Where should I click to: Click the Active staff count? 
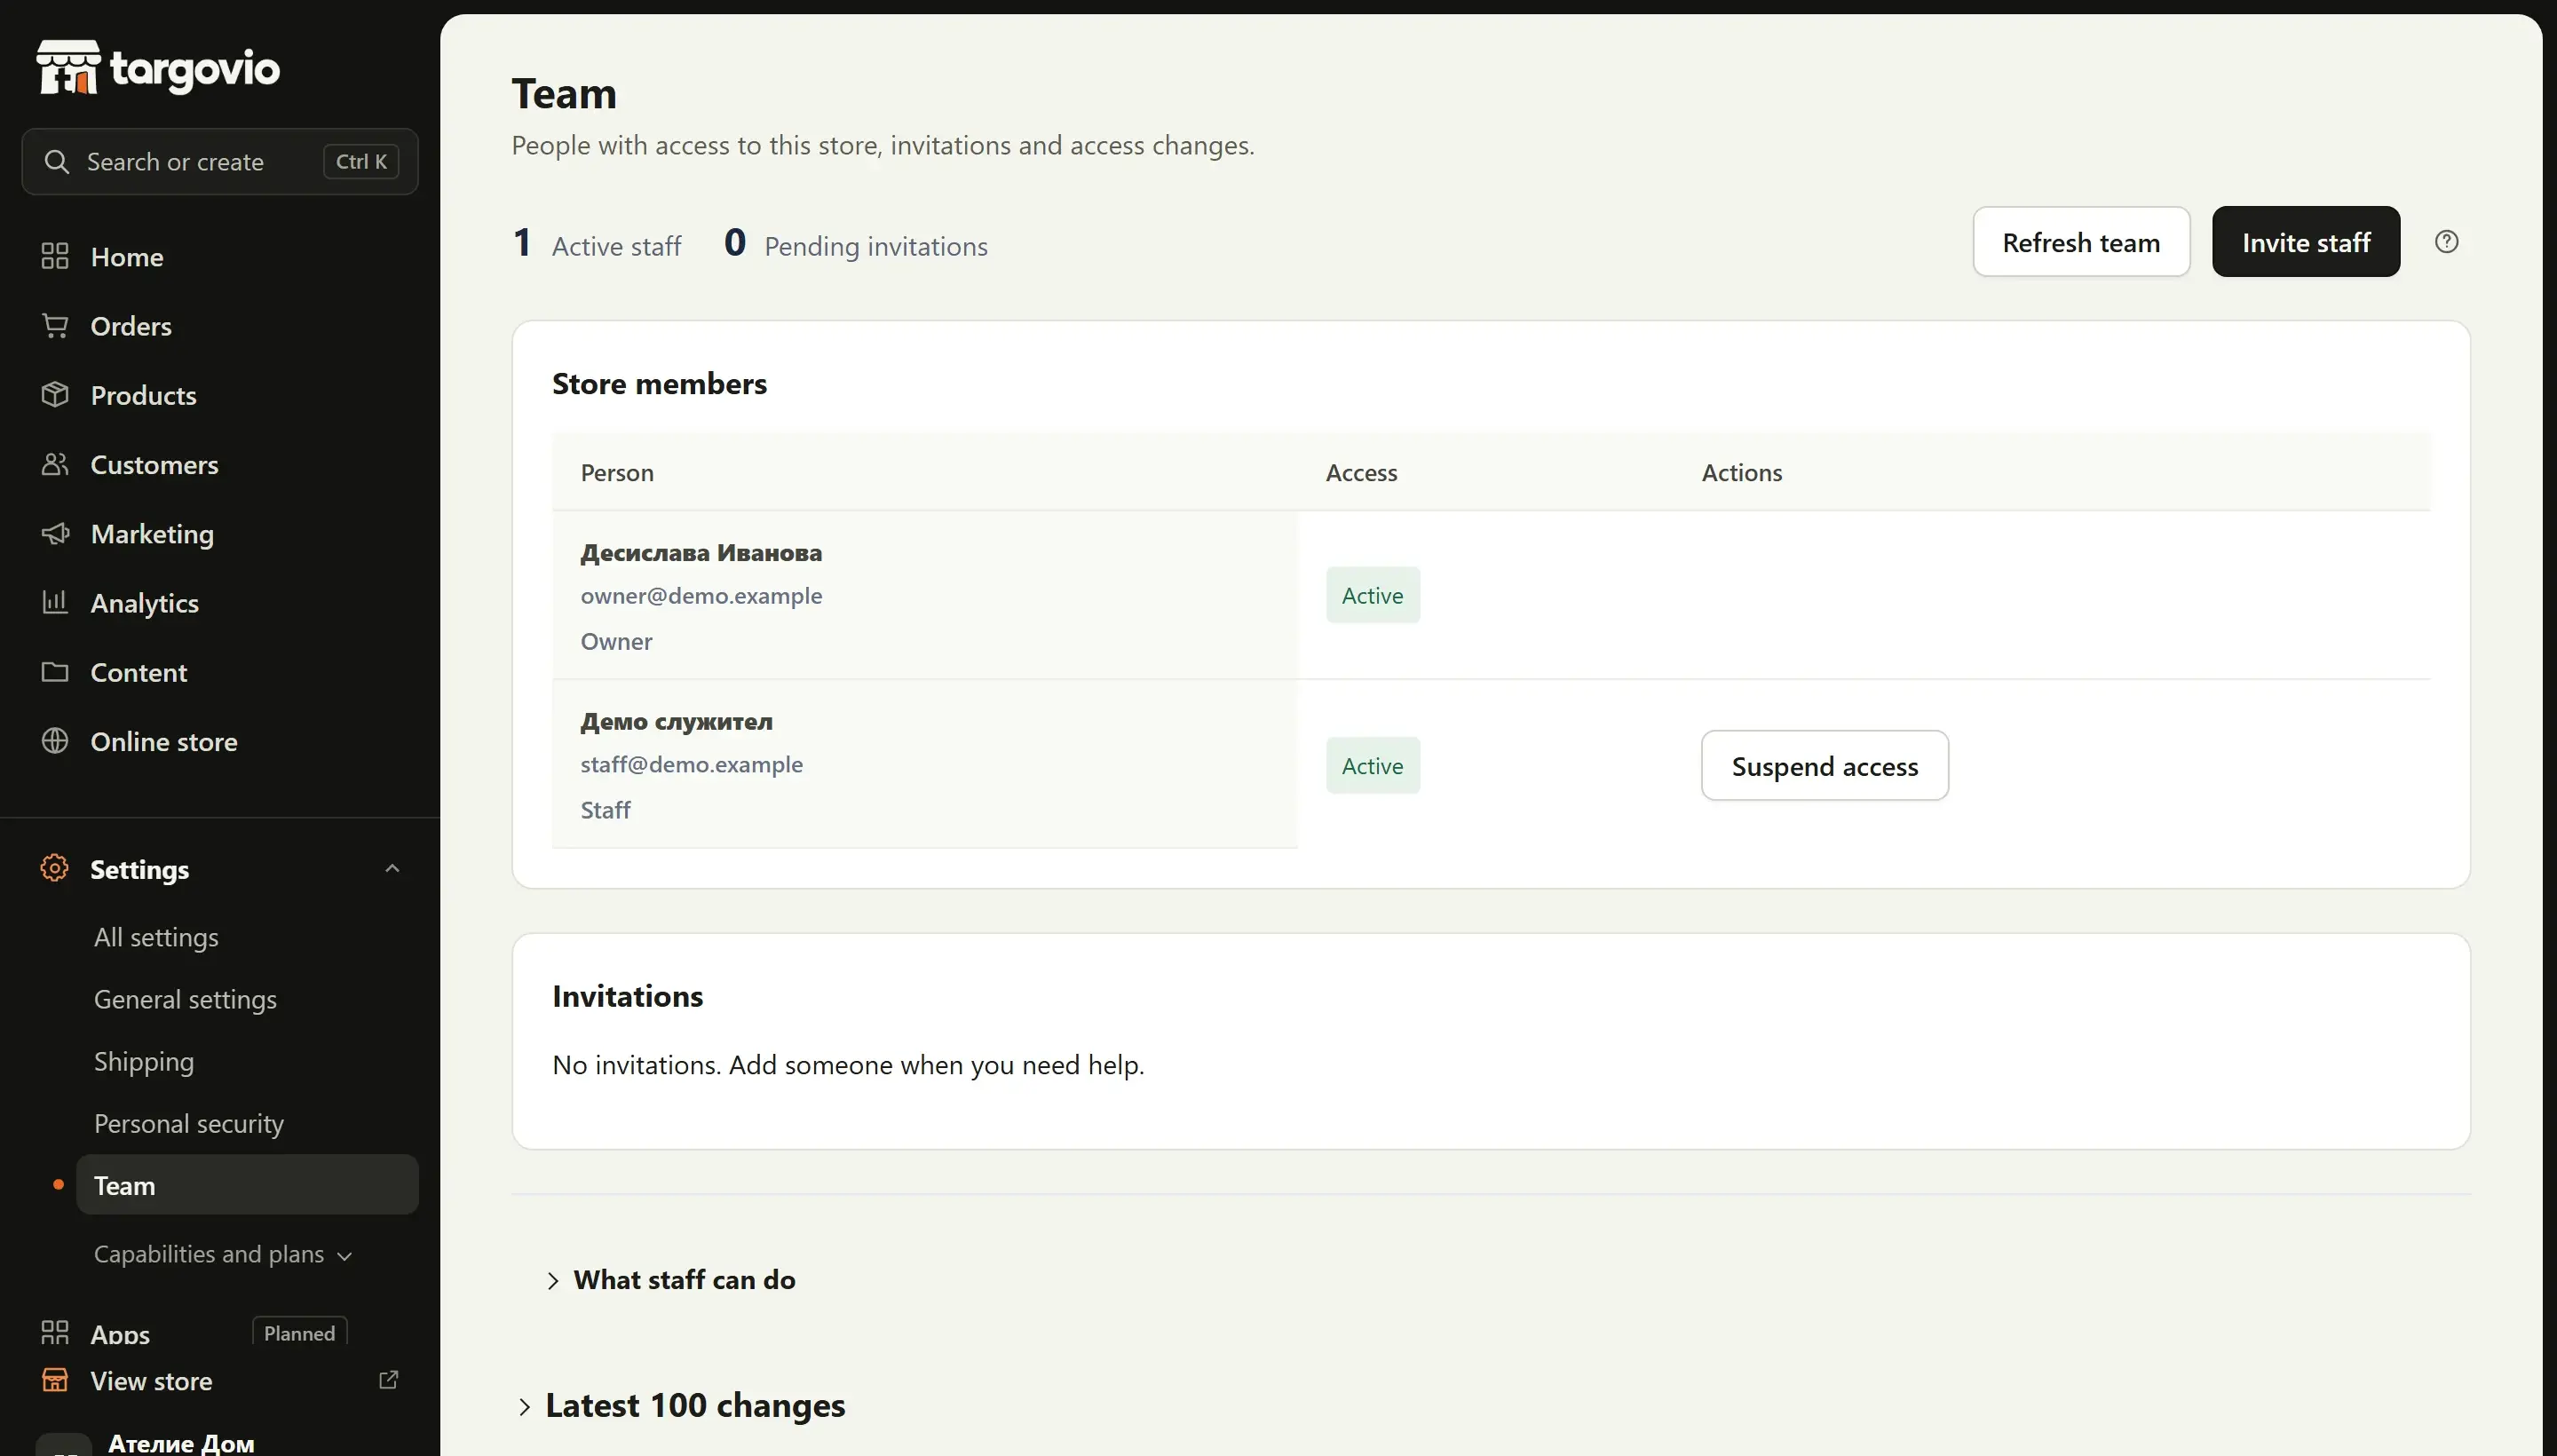(596, 243)
